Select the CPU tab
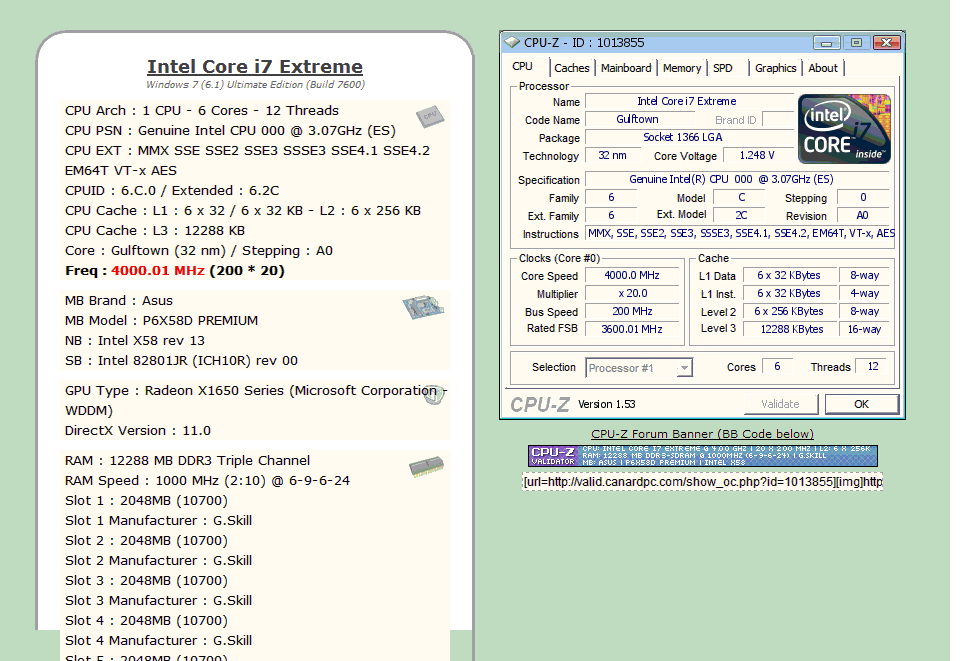This screenshot has width=974, height=661. coord(522,66)
